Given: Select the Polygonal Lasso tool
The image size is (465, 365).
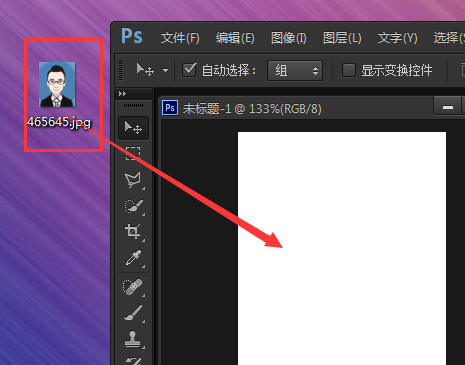Looking at the screenshot, I should [x=133, y=180].
